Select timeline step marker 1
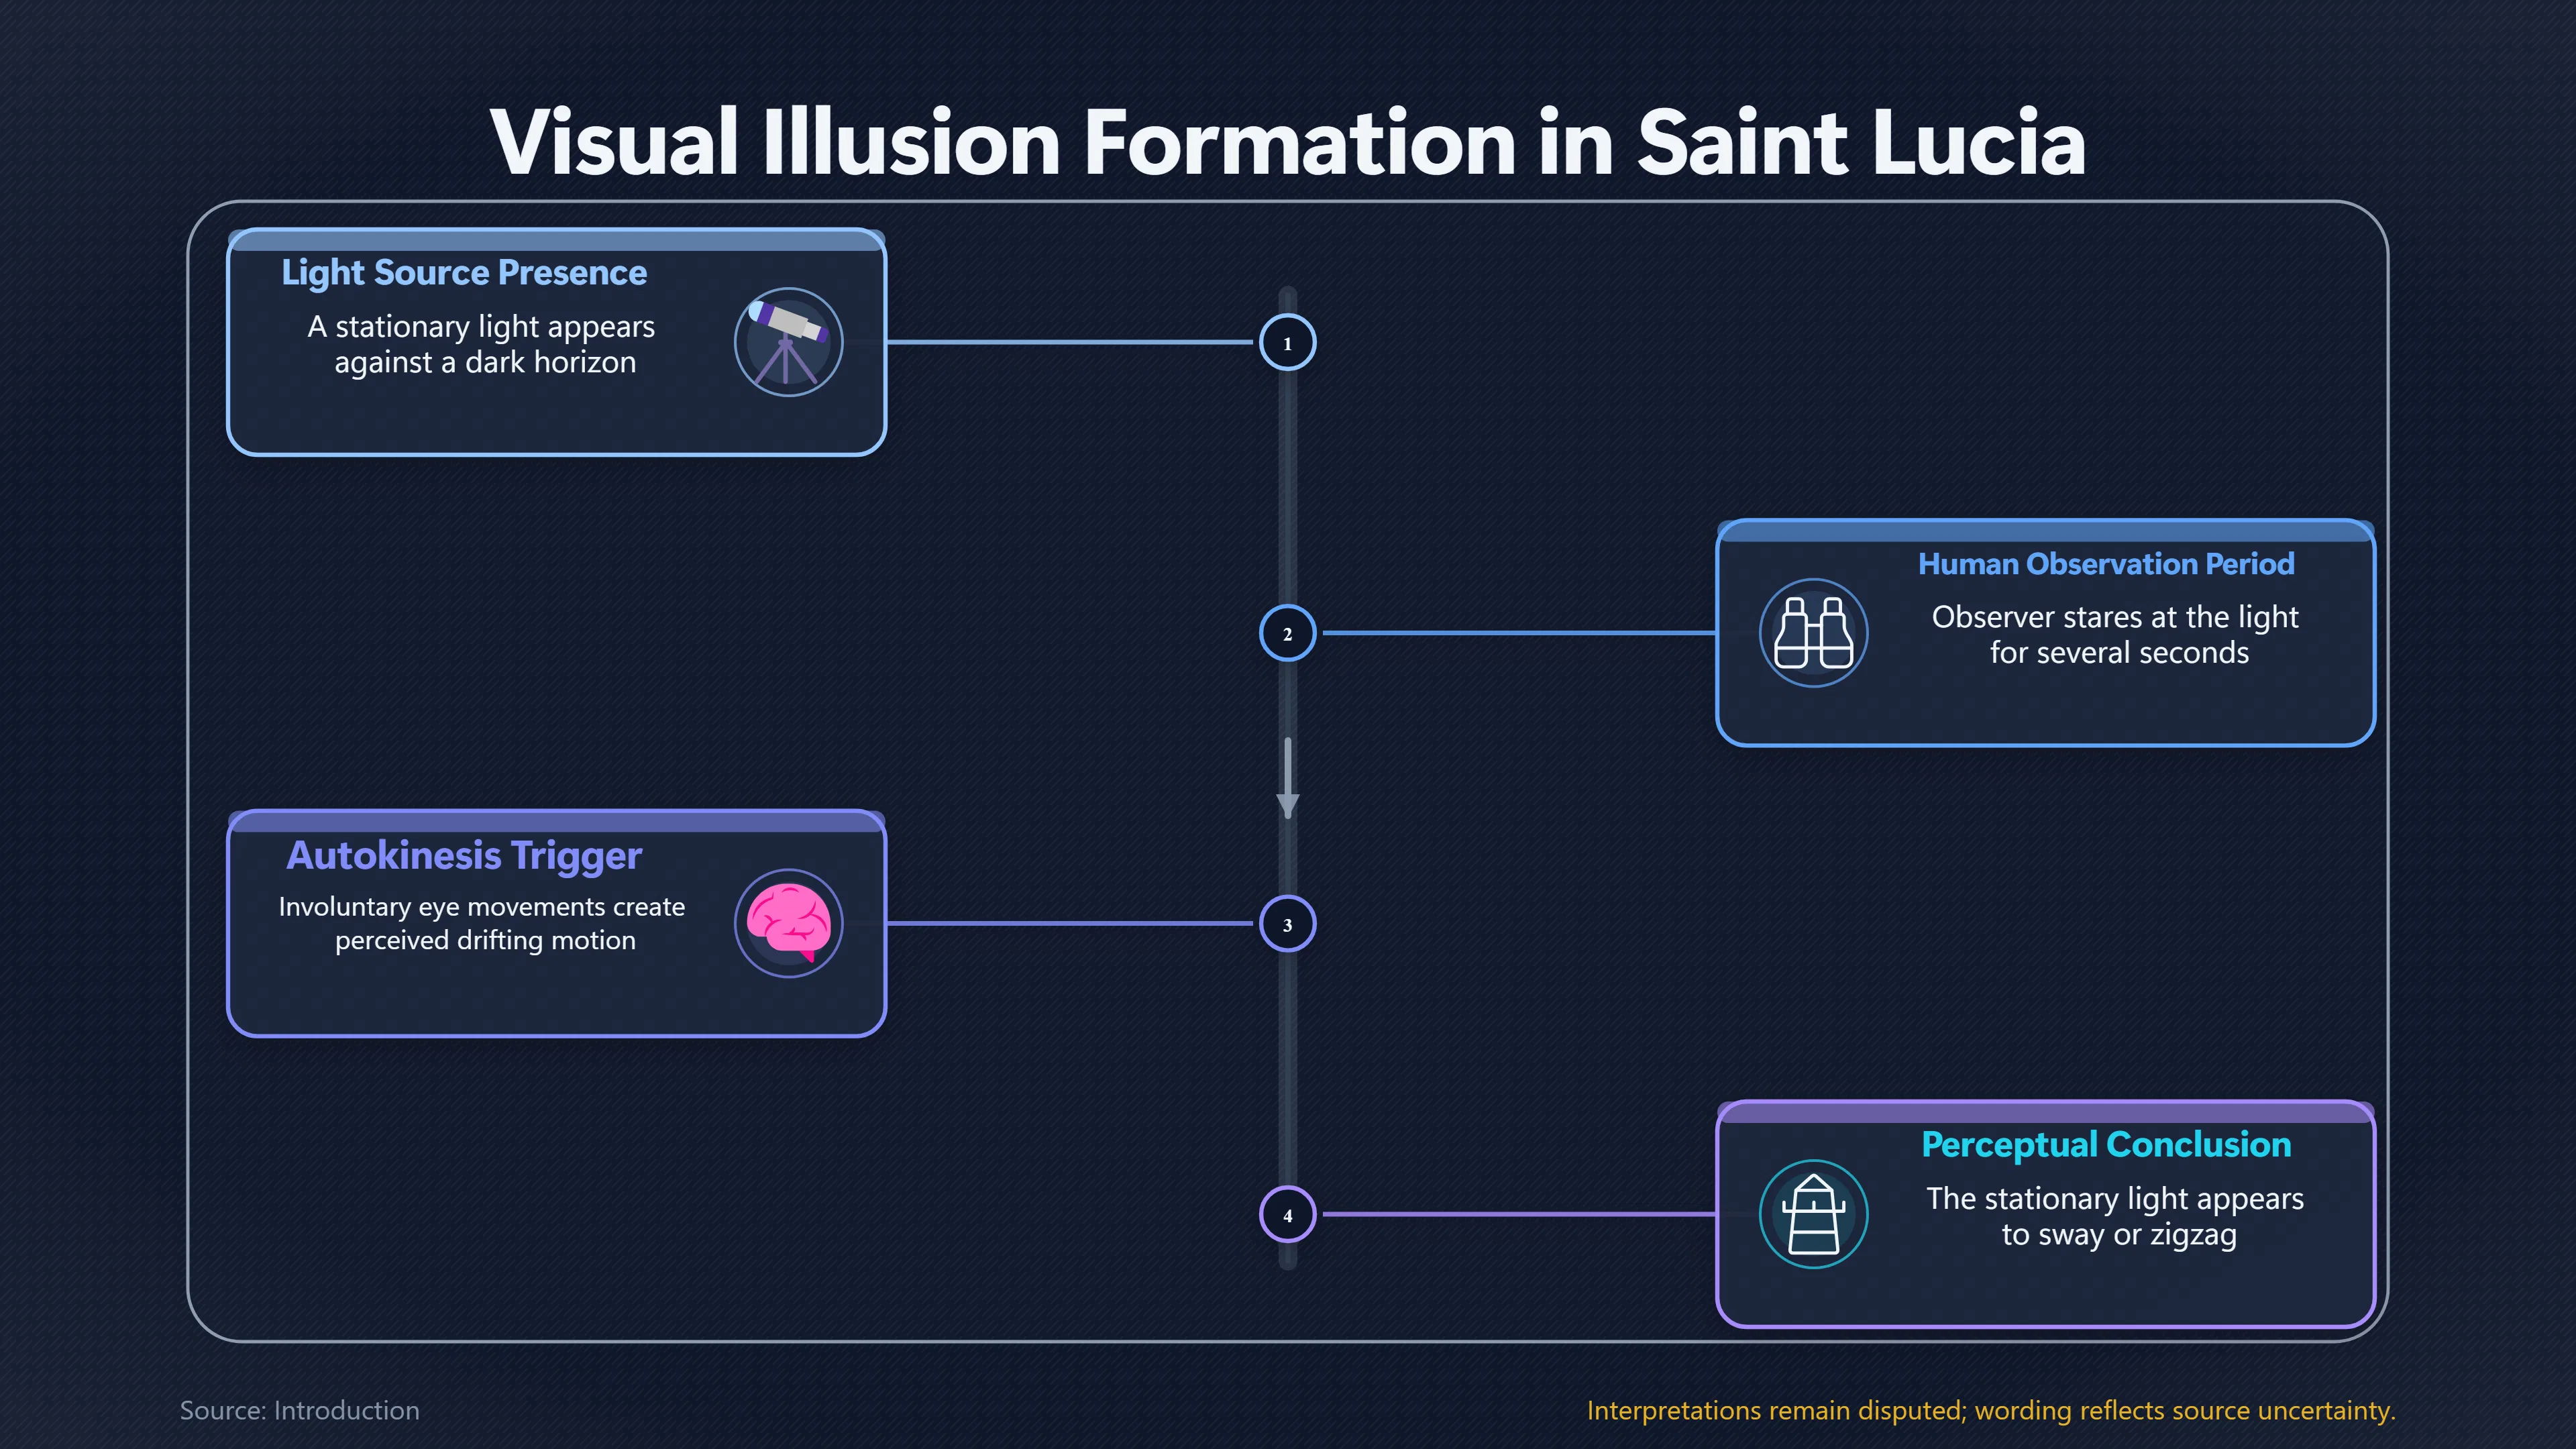The height and width of the screenshot is (1449, 2576). 1287,343
